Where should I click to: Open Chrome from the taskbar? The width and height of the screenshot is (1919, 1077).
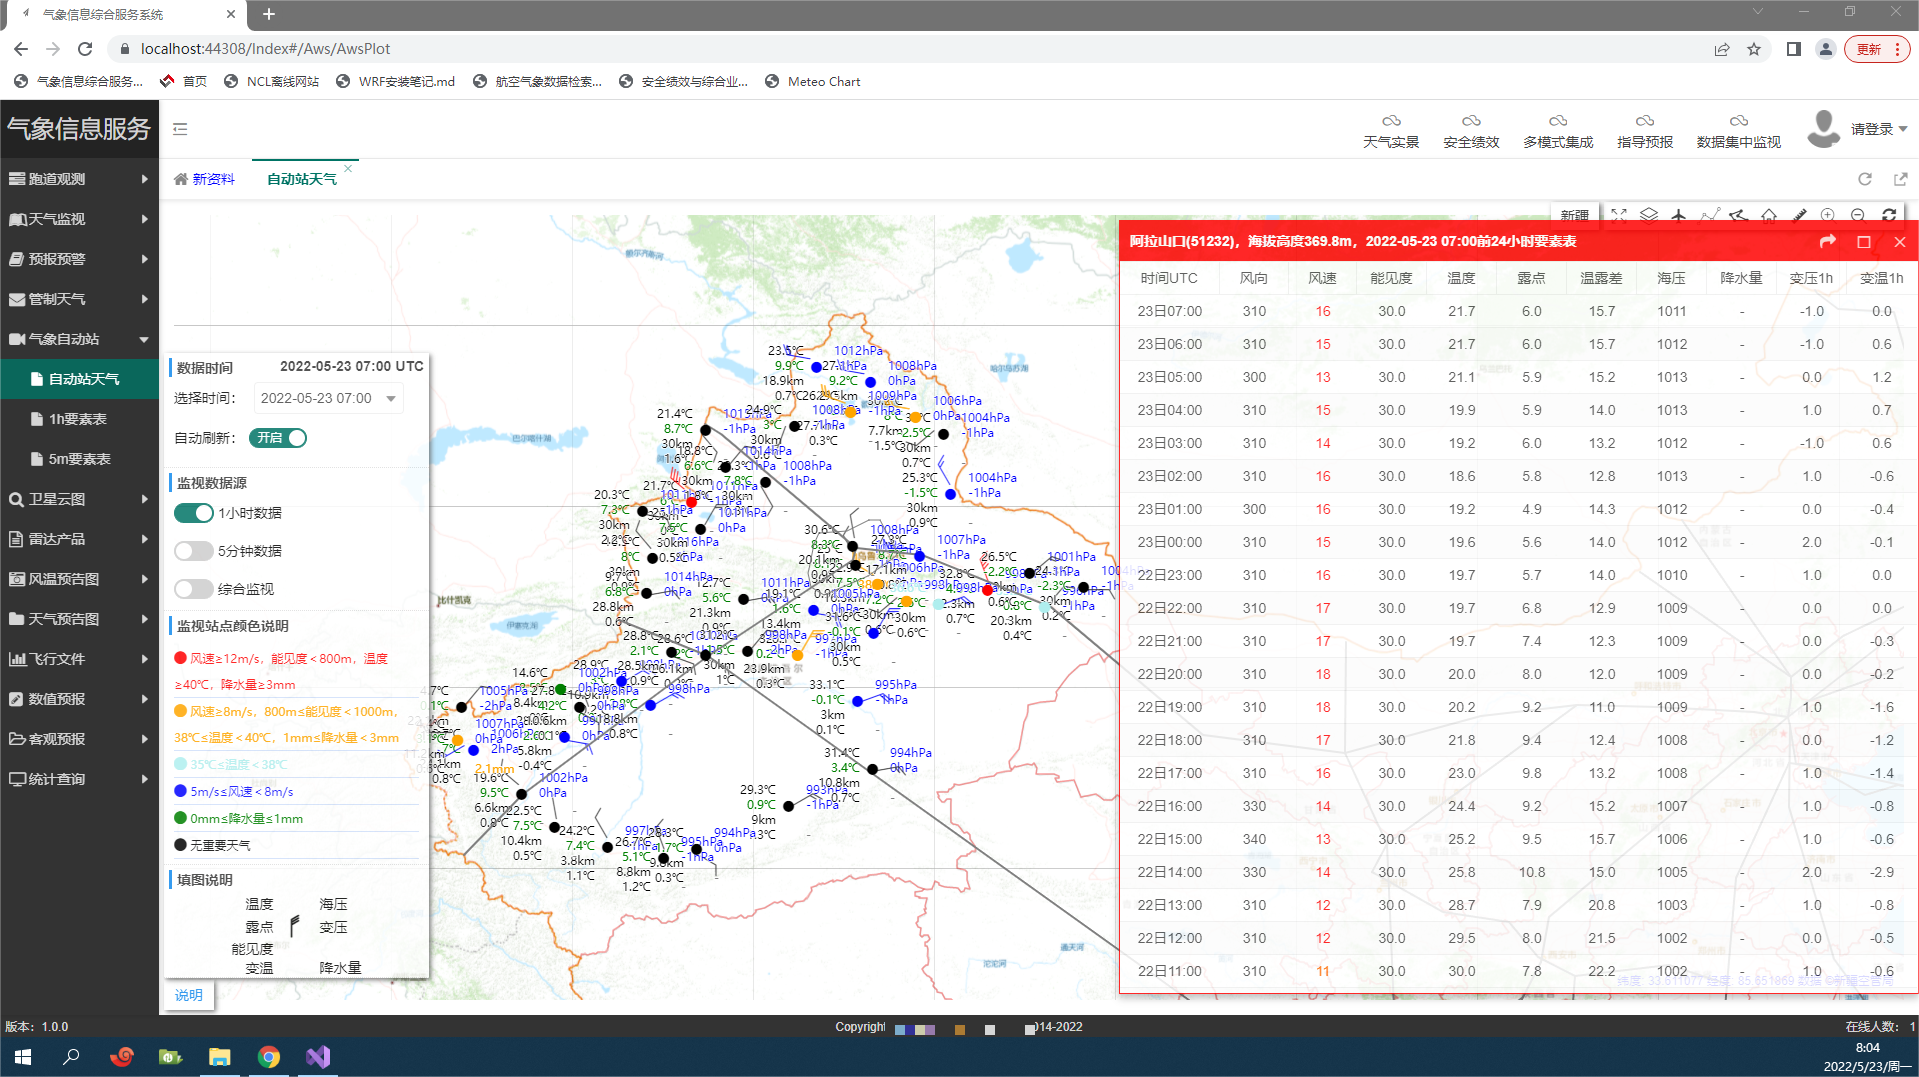click(269, 1057)
